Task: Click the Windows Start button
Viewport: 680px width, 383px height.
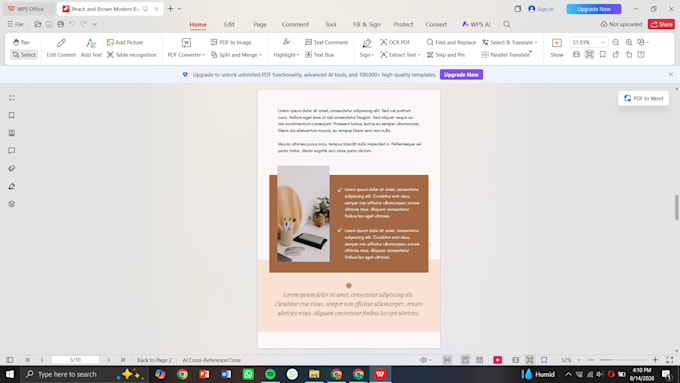Action: [10, 374]
